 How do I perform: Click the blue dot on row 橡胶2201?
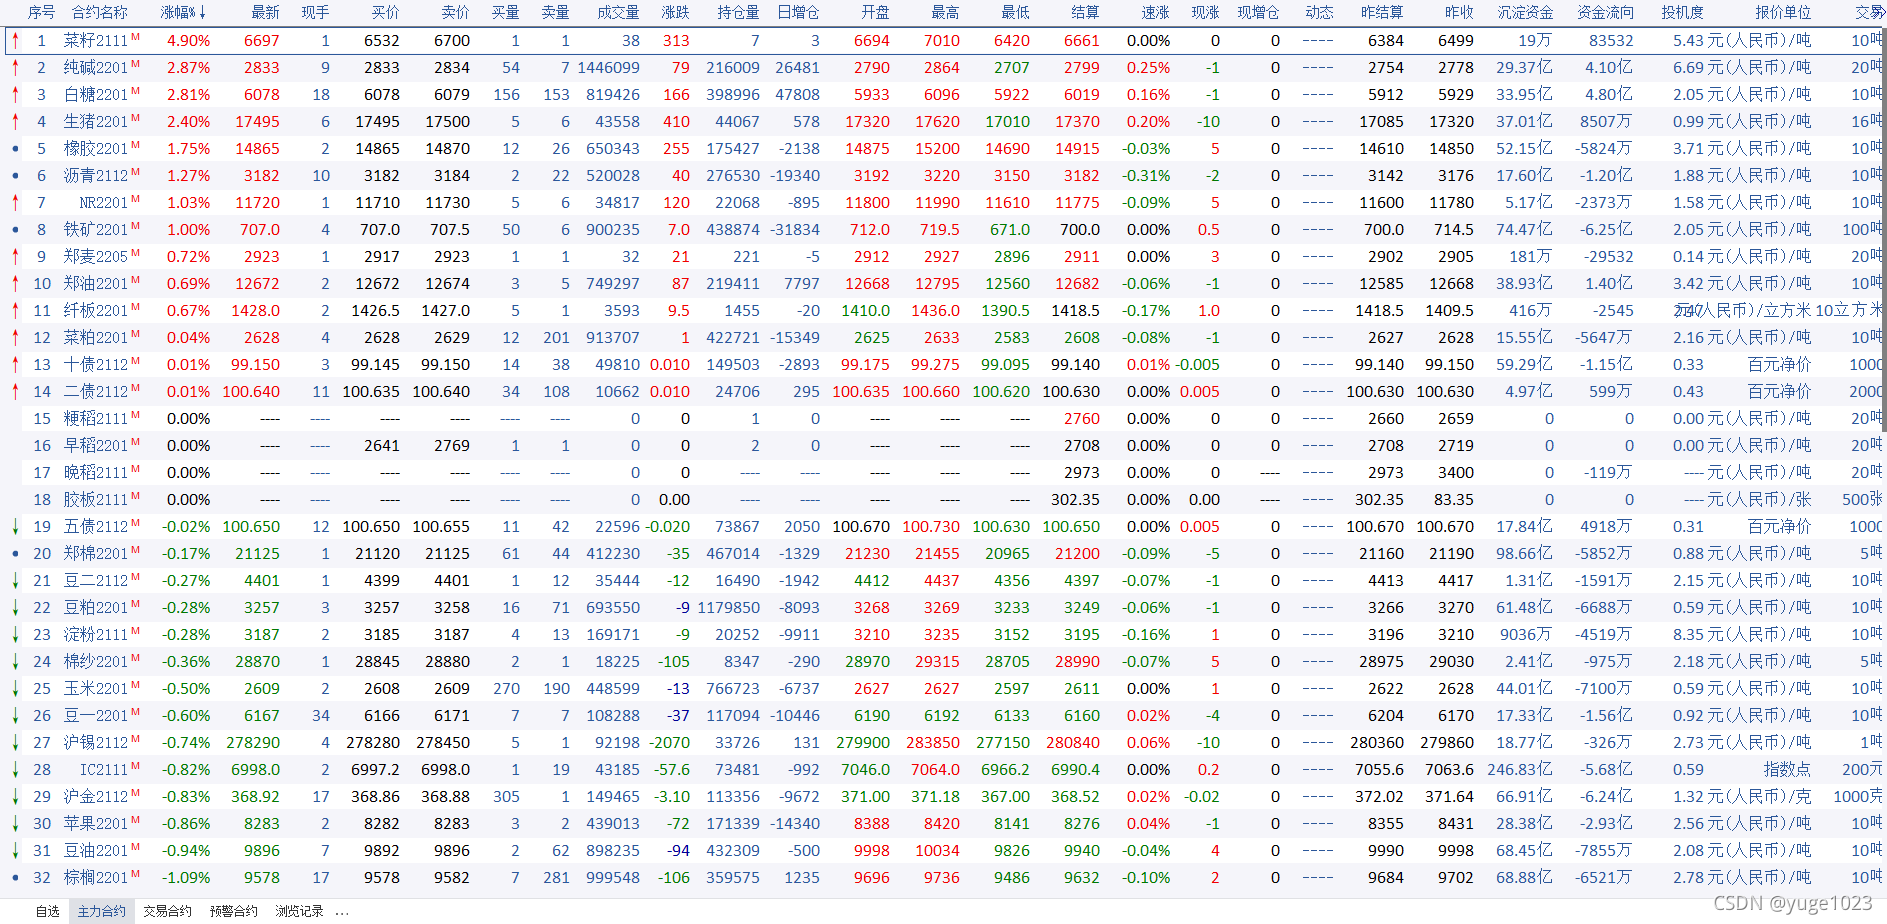[x=15, y=149]
